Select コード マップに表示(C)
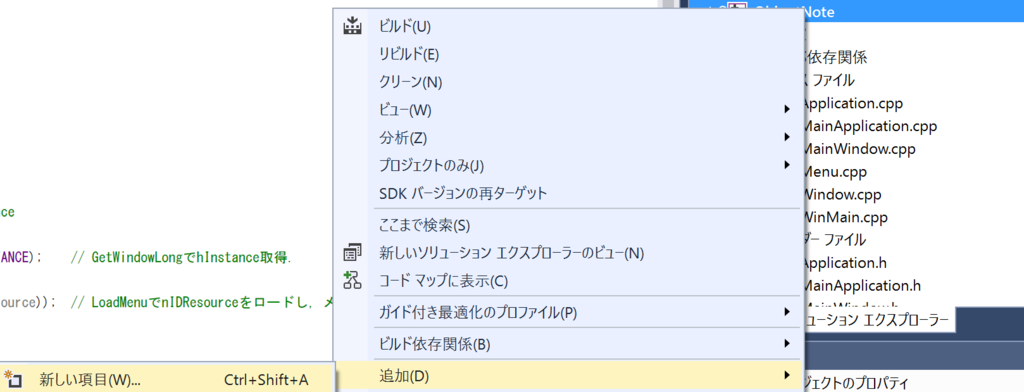1024x392 pixels. tap(443, 282)
